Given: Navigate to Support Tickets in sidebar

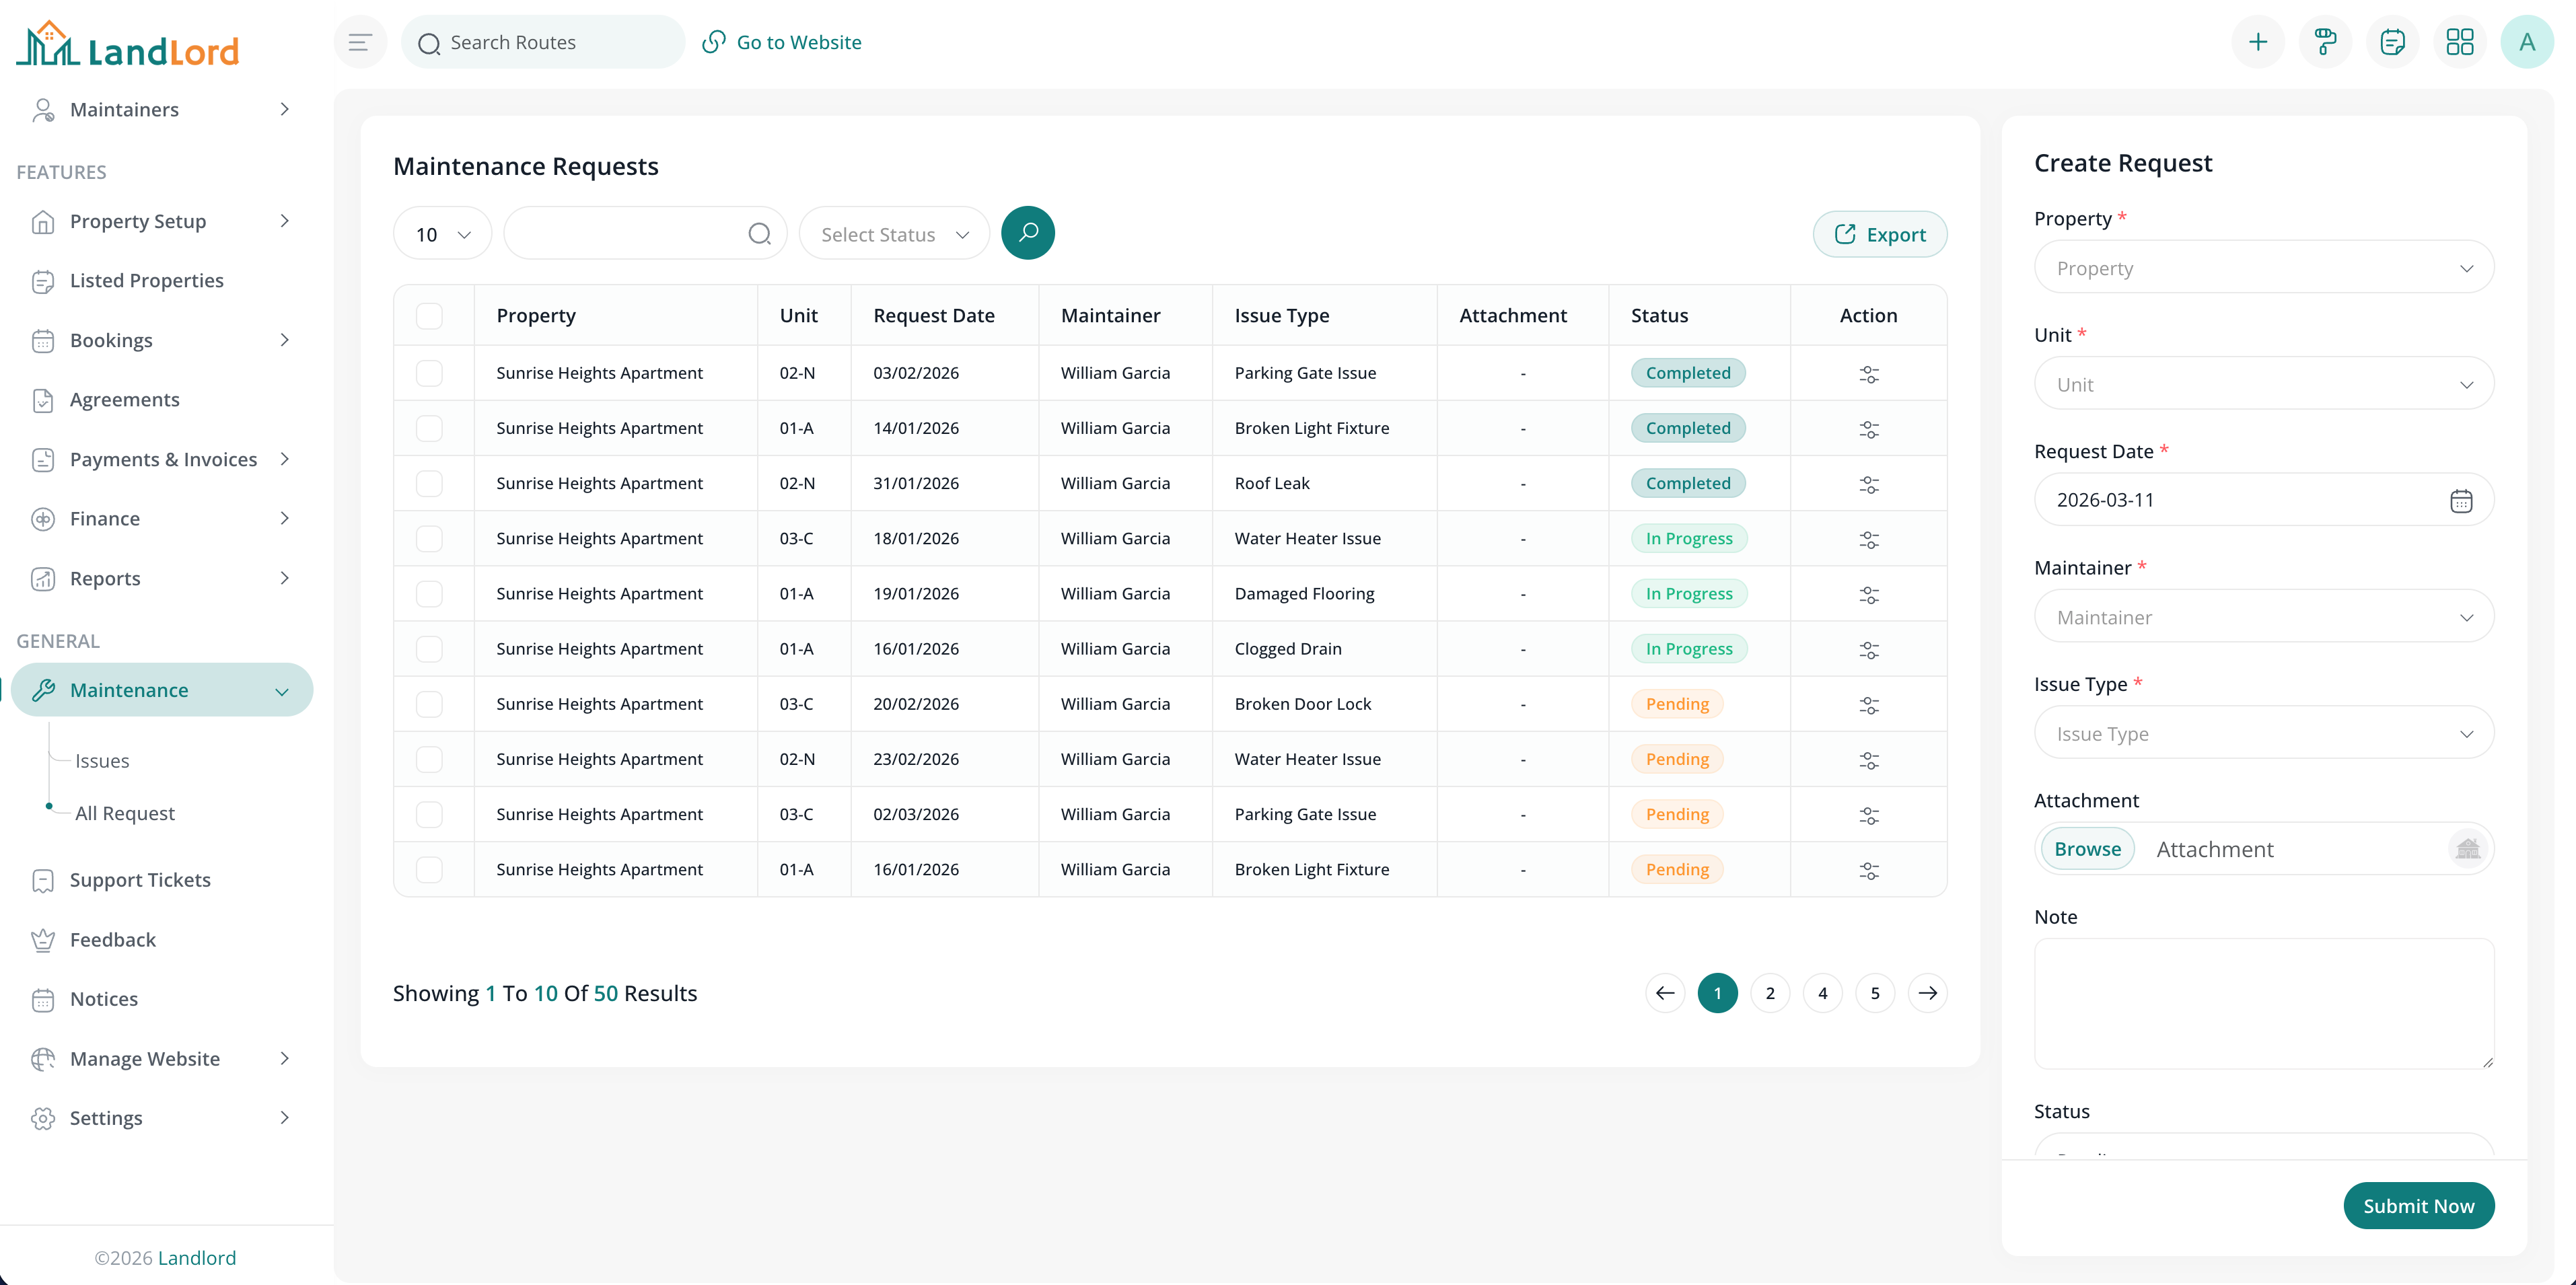Looking at the screenshot, I should click(x=140, y=880).
